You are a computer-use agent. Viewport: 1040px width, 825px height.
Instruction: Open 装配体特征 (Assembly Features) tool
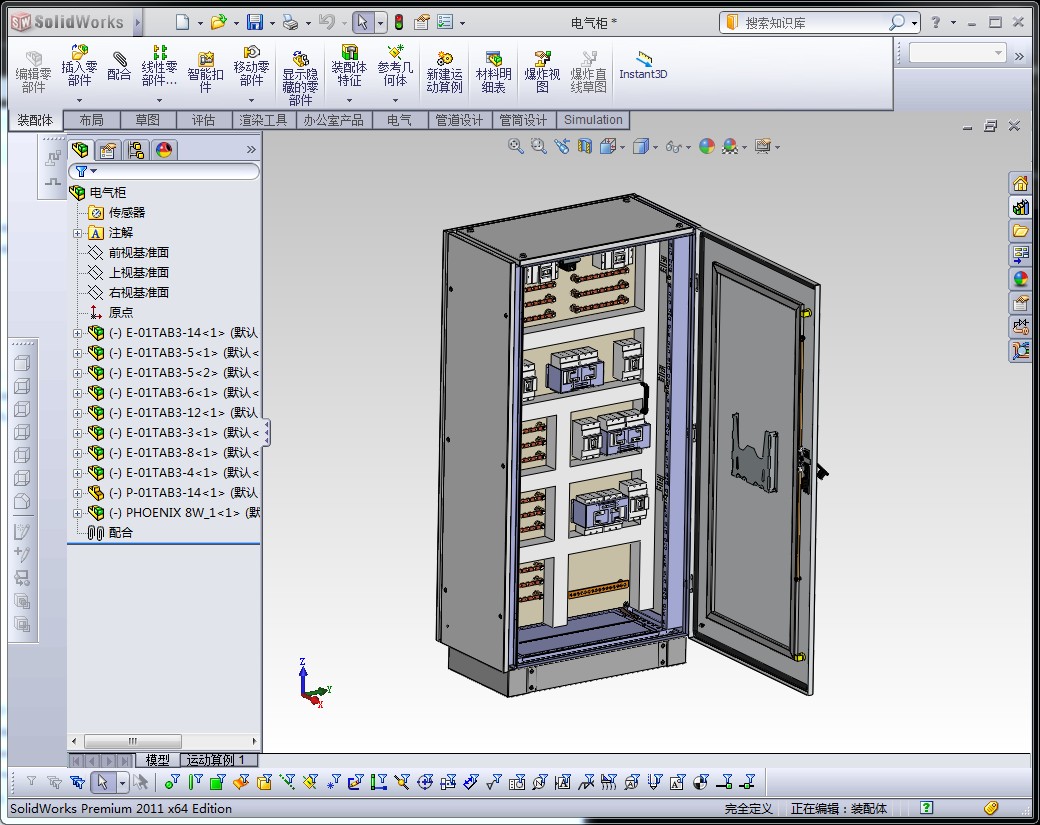(x=350, y=66)
